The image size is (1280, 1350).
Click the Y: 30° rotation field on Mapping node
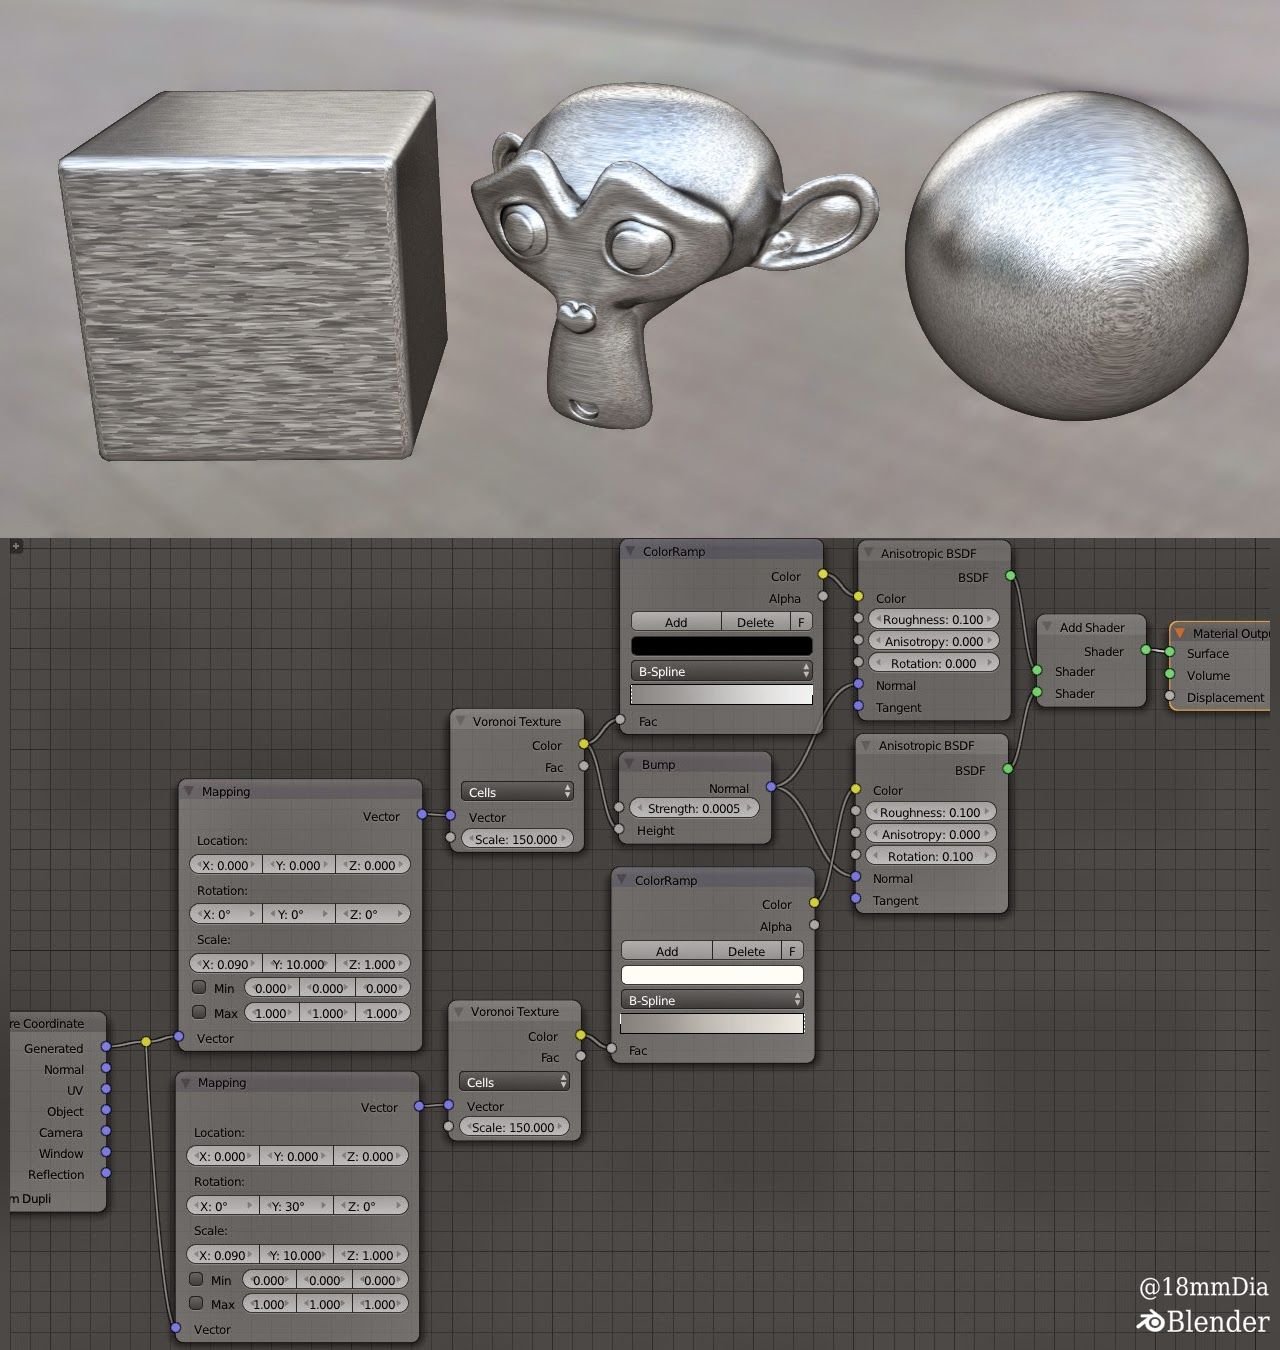[296, 1206]
